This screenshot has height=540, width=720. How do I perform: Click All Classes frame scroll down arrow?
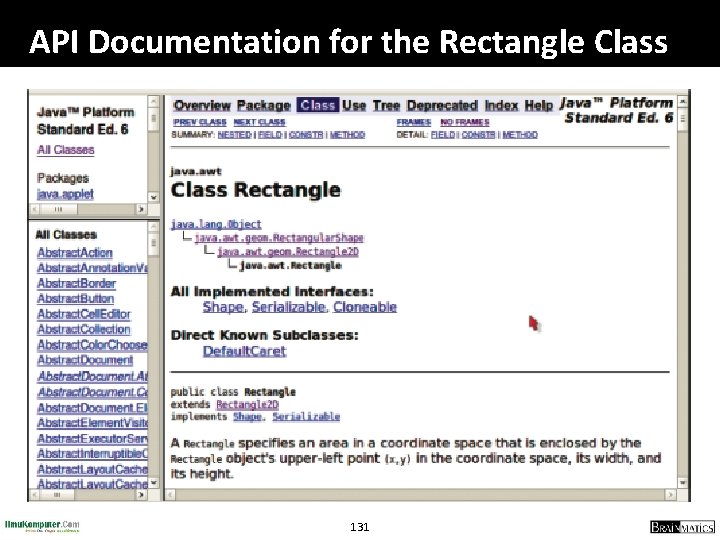pos(154,483)
